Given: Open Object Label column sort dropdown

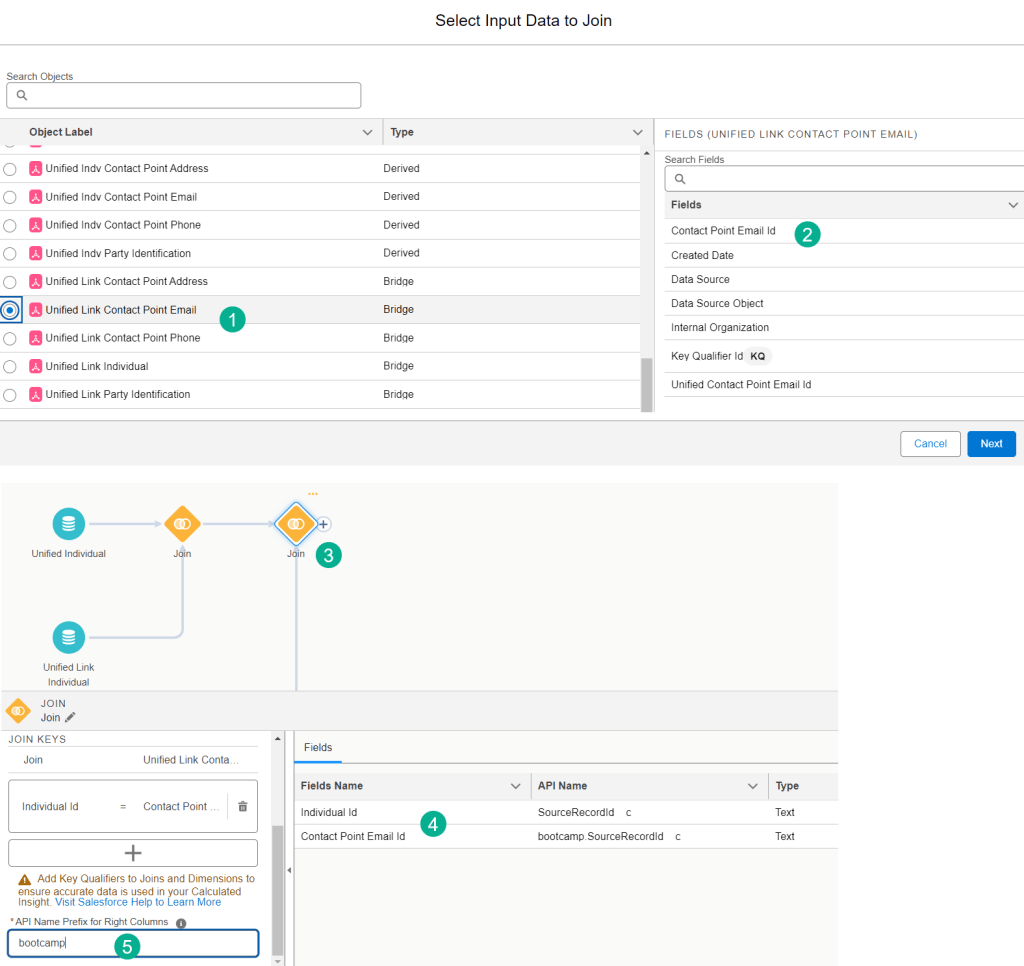Looking at the screenshot, I should [366, 132].
